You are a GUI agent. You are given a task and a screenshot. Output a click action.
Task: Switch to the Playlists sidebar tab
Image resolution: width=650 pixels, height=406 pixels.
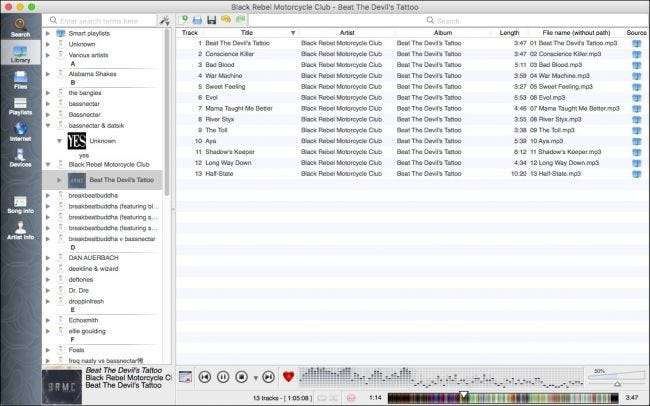20,106
